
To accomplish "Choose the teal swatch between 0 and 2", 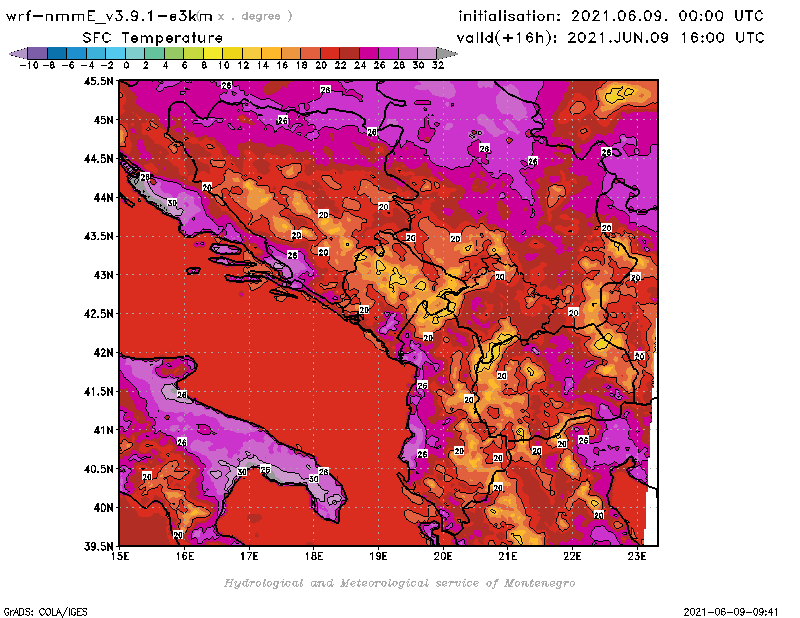I will point(135,53).
